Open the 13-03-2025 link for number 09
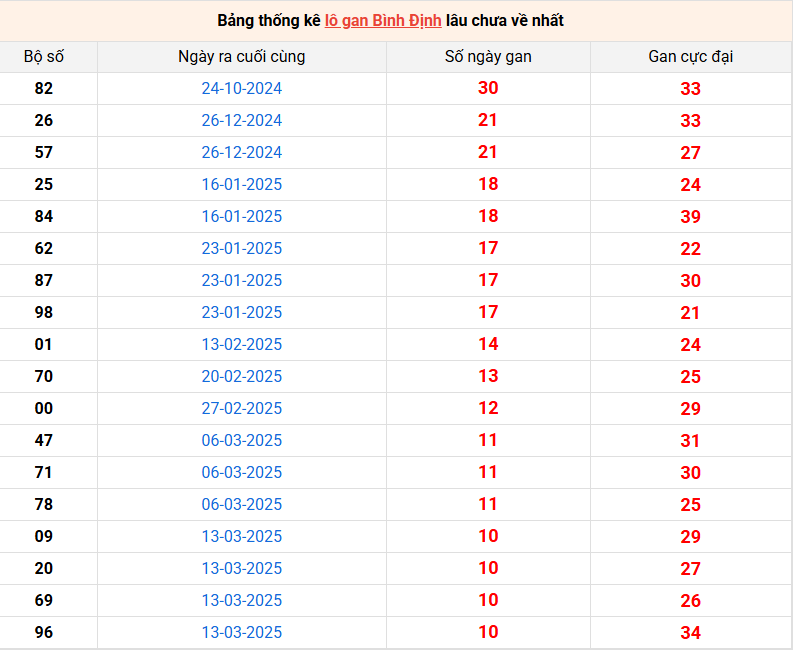 coord(242,536)
